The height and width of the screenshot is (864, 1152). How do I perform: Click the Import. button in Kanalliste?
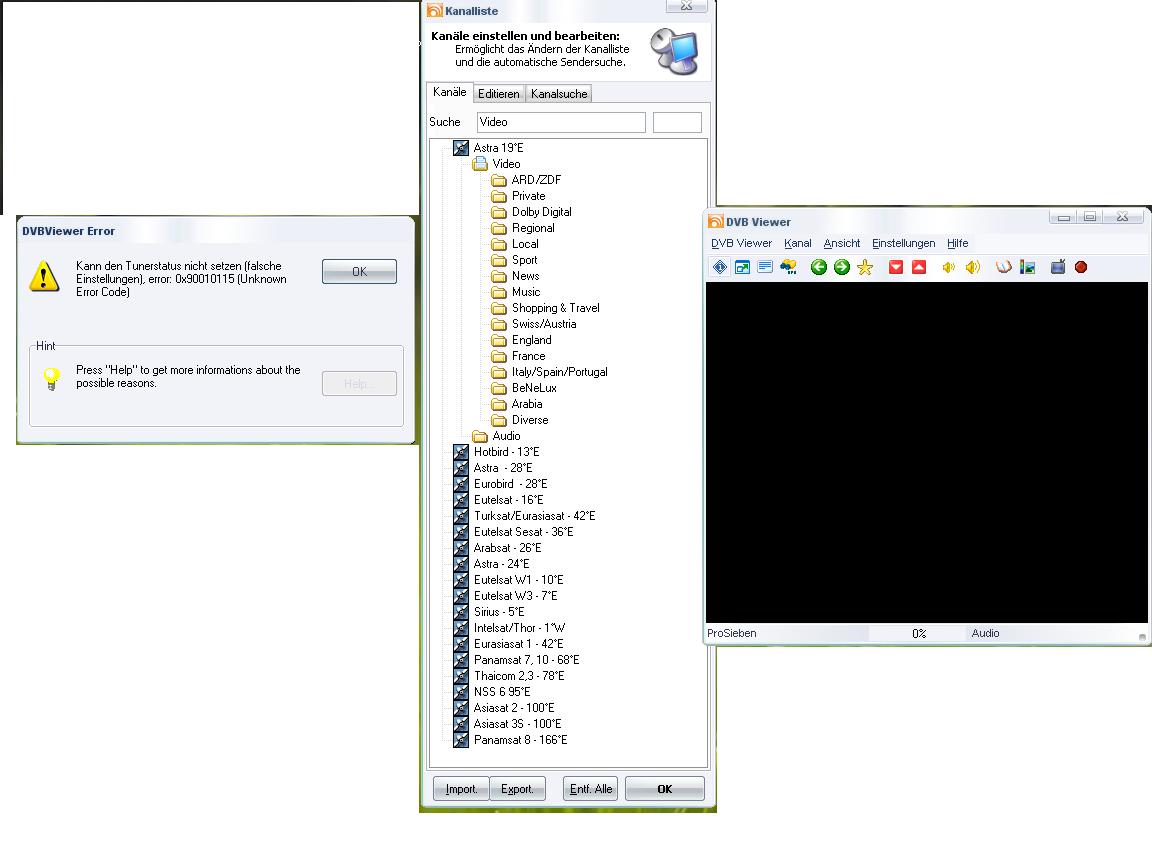[461, 789]
